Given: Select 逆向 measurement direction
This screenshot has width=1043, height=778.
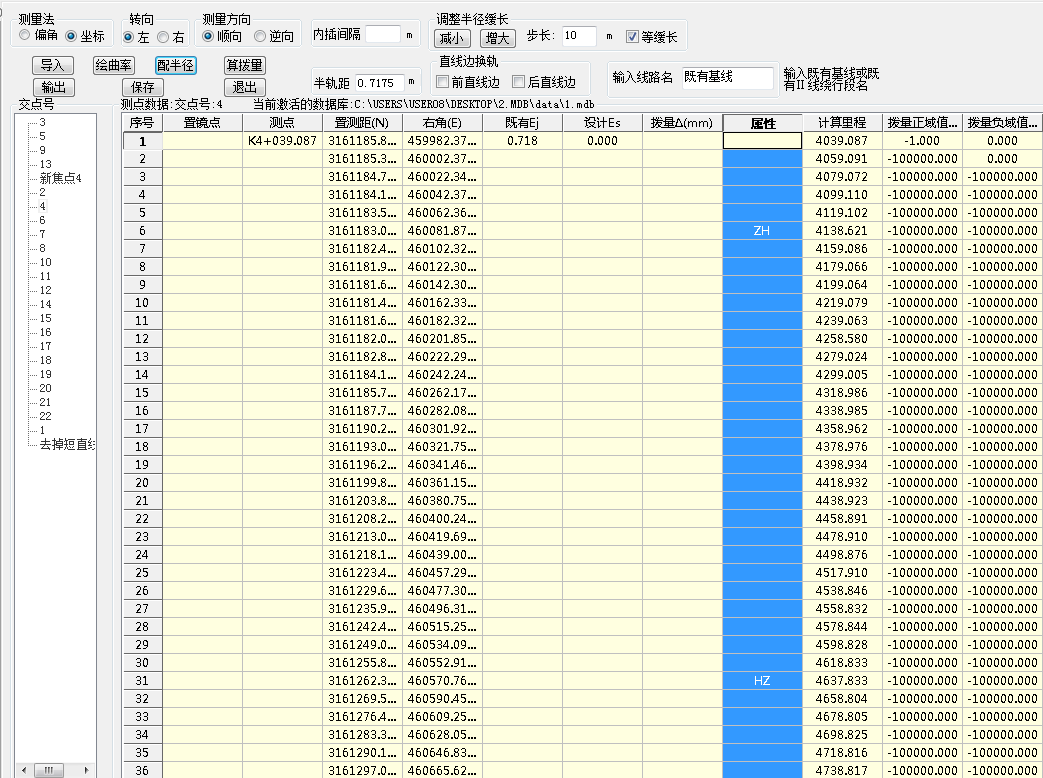Looking at the screenshot, I should point(260,37).
